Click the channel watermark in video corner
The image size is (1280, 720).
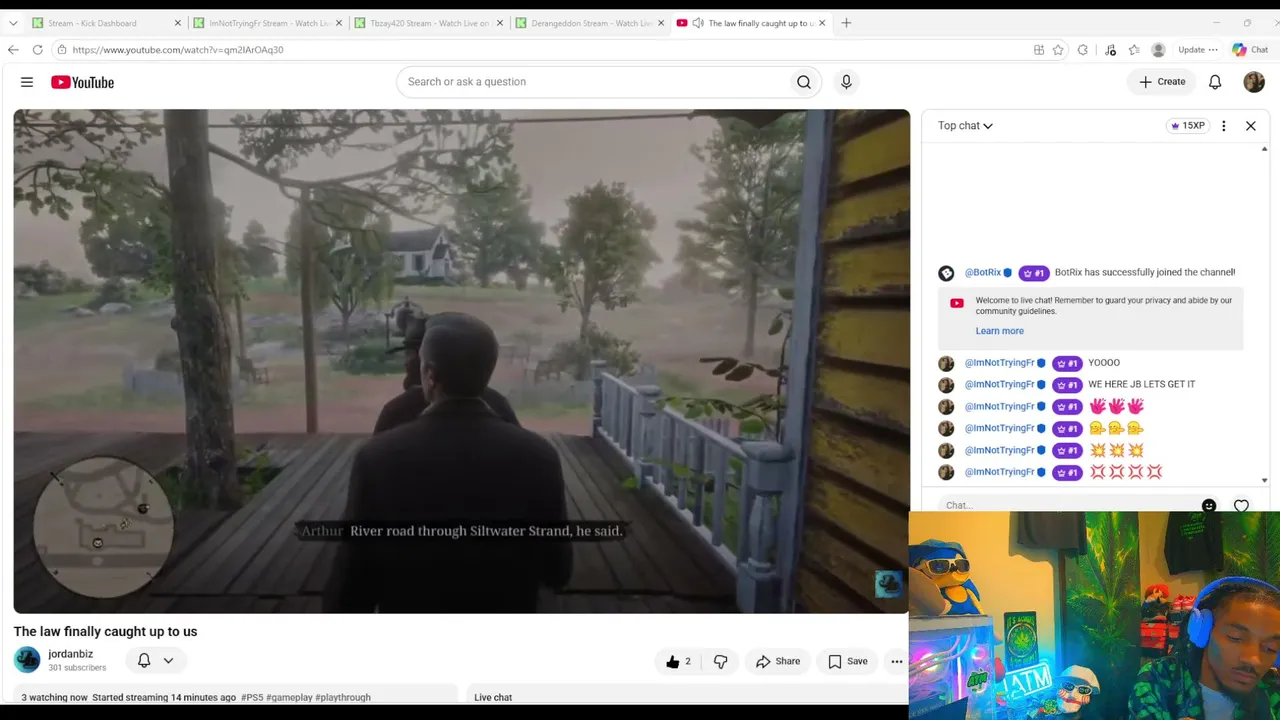[888, 584]
